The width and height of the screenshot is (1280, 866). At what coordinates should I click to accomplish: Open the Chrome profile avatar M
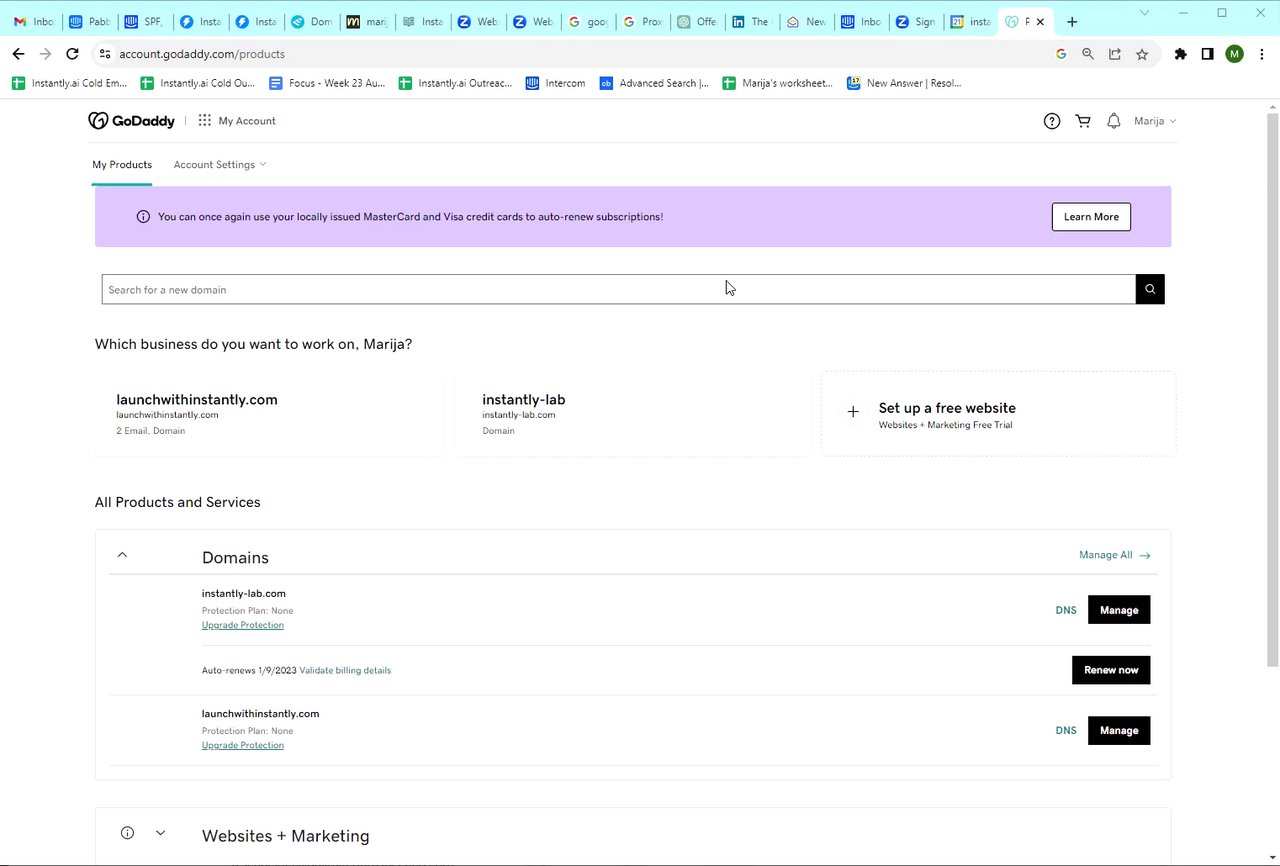[1235, 54]
